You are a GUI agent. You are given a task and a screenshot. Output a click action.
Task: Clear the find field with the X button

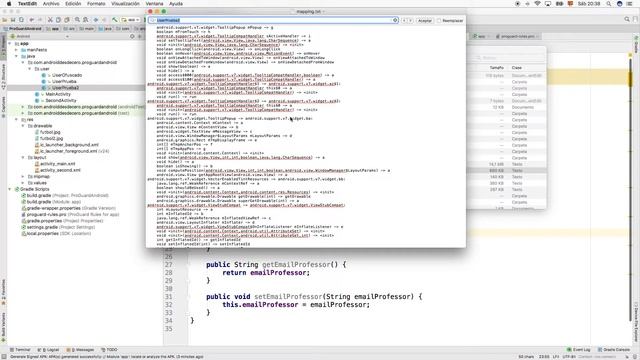pyautogui.click(x=395, y=20)
